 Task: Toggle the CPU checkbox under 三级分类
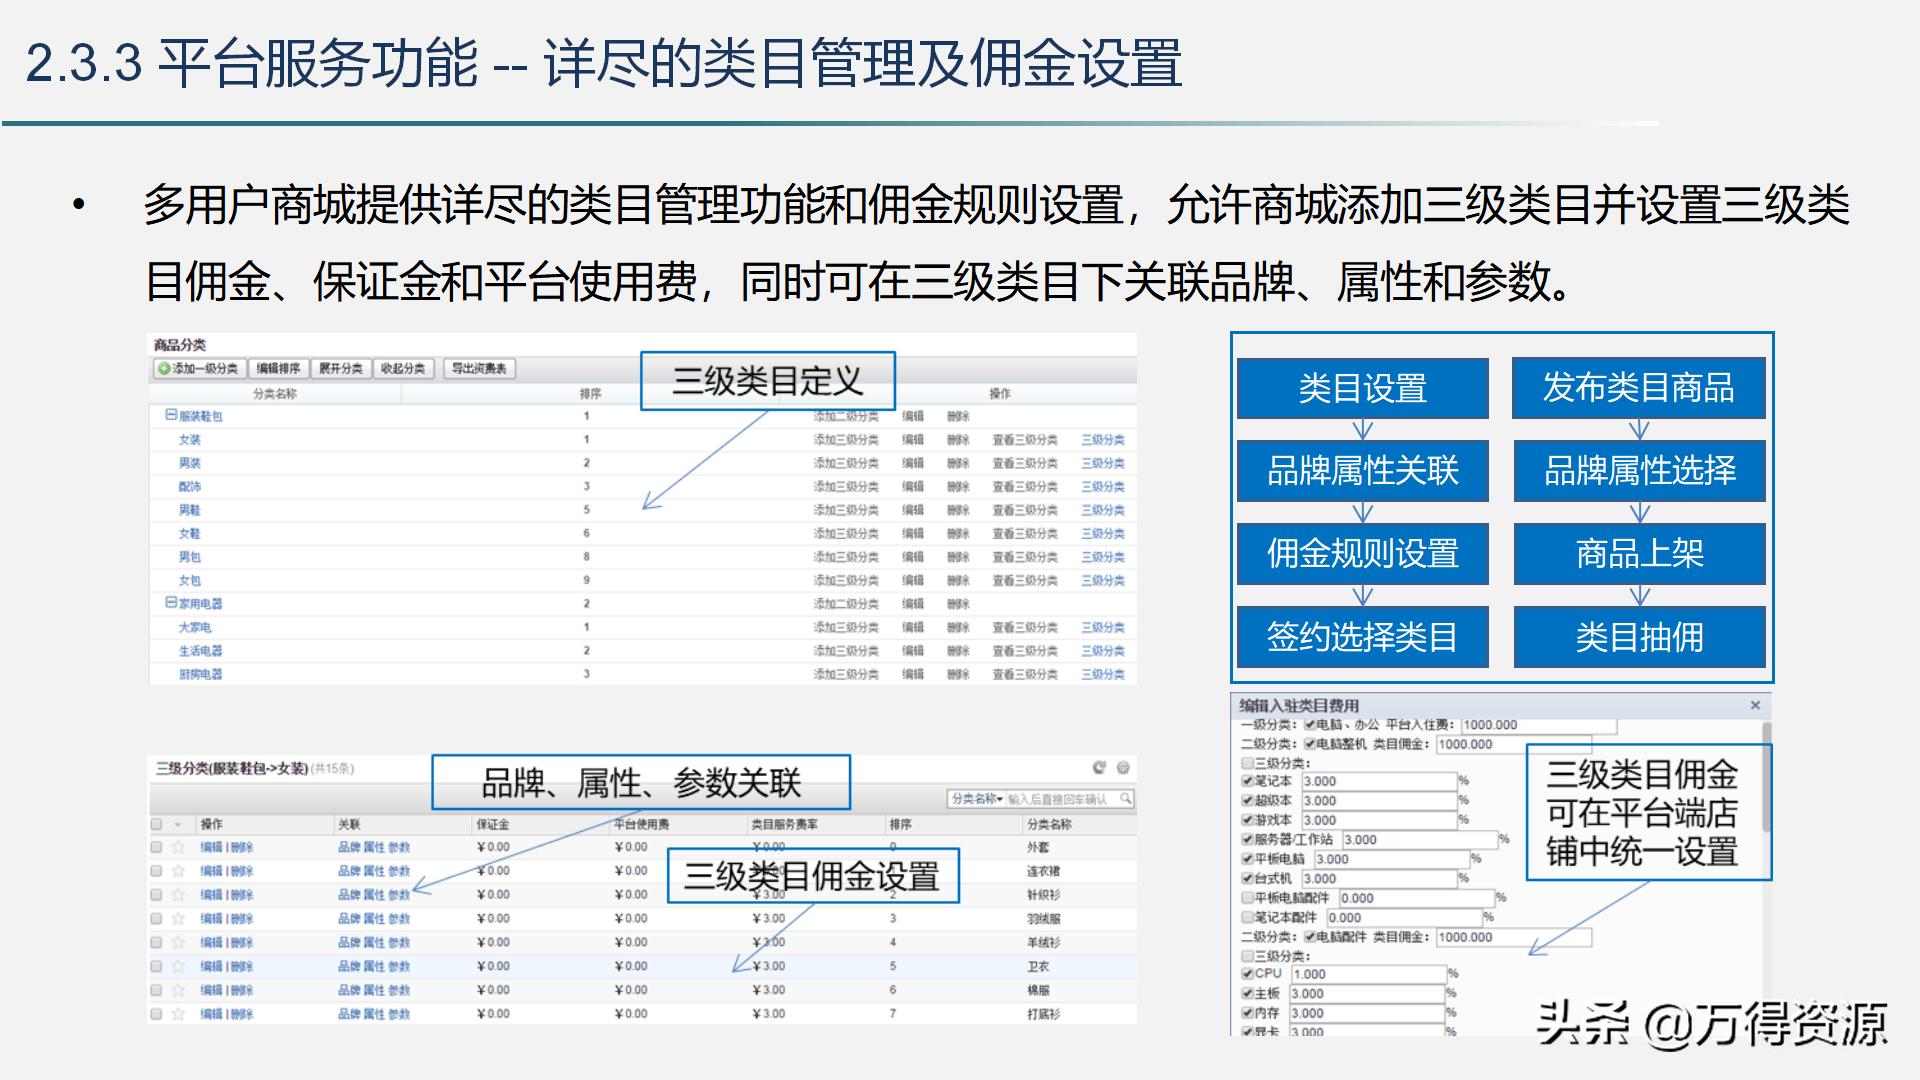(x=1247, y=973)
